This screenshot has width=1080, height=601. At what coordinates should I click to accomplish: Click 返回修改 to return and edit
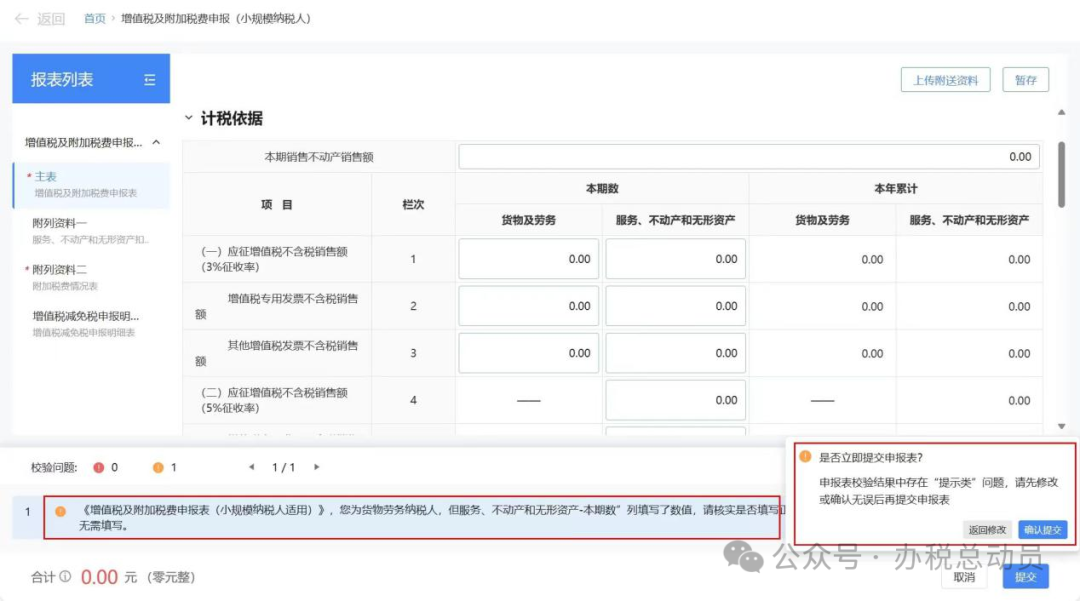(x=987, y=530)
